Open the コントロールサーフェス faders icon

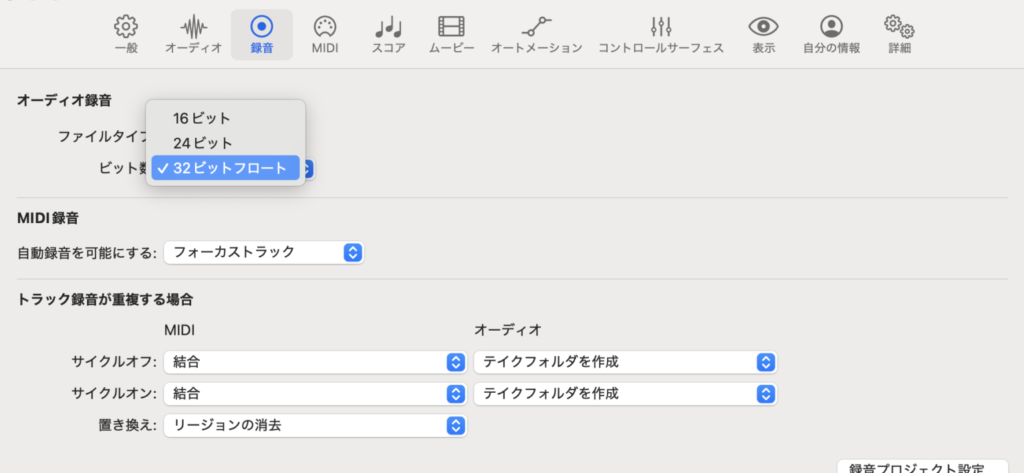tap(660, 33)
